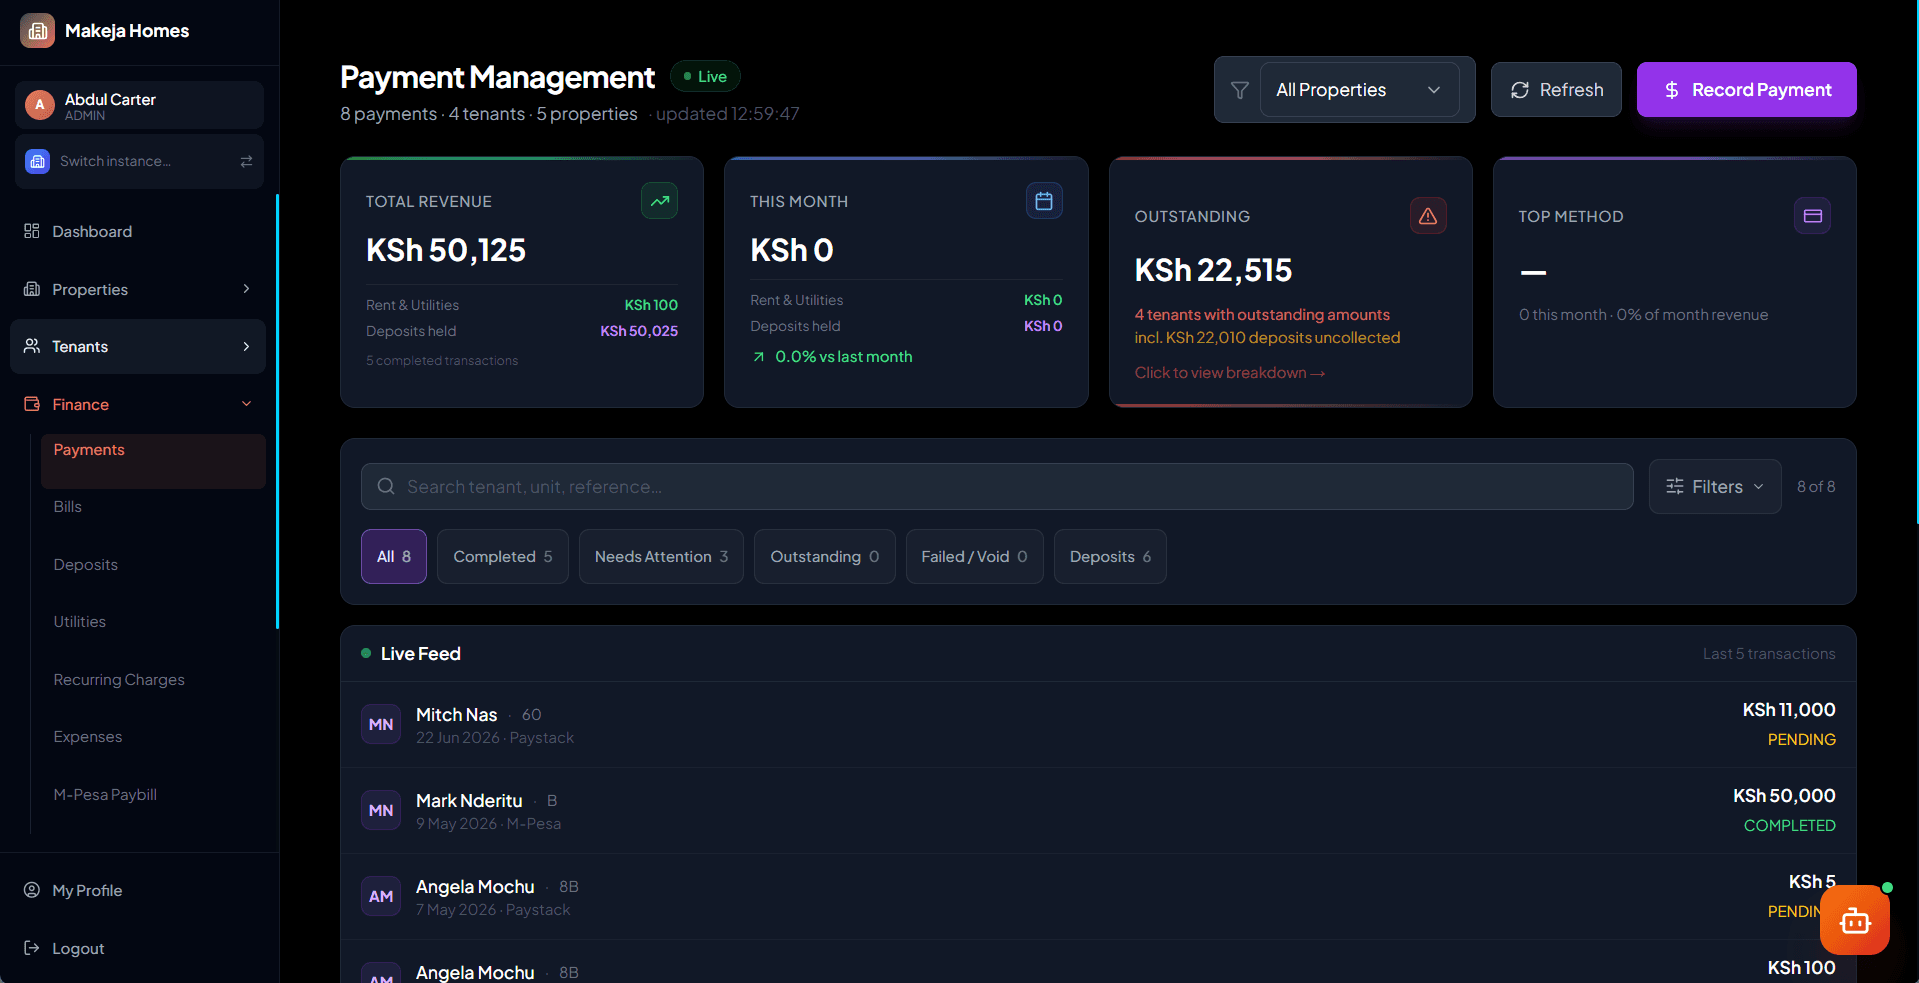Click the PENDING status for Mitch Nas
Image resolution: width=1919 pixels, height=983 pixels.
pos(1802,740)
